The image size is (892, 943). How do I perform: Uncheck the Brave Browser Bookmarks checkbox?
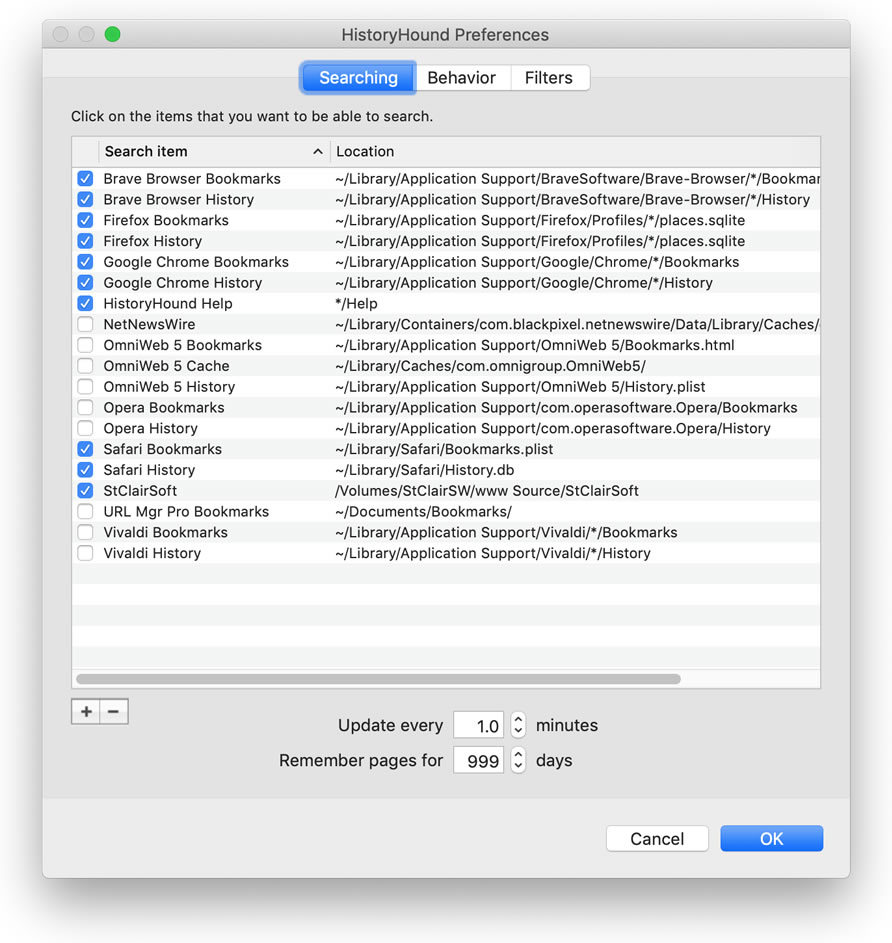pyautogui.click(x=85, y=179)
